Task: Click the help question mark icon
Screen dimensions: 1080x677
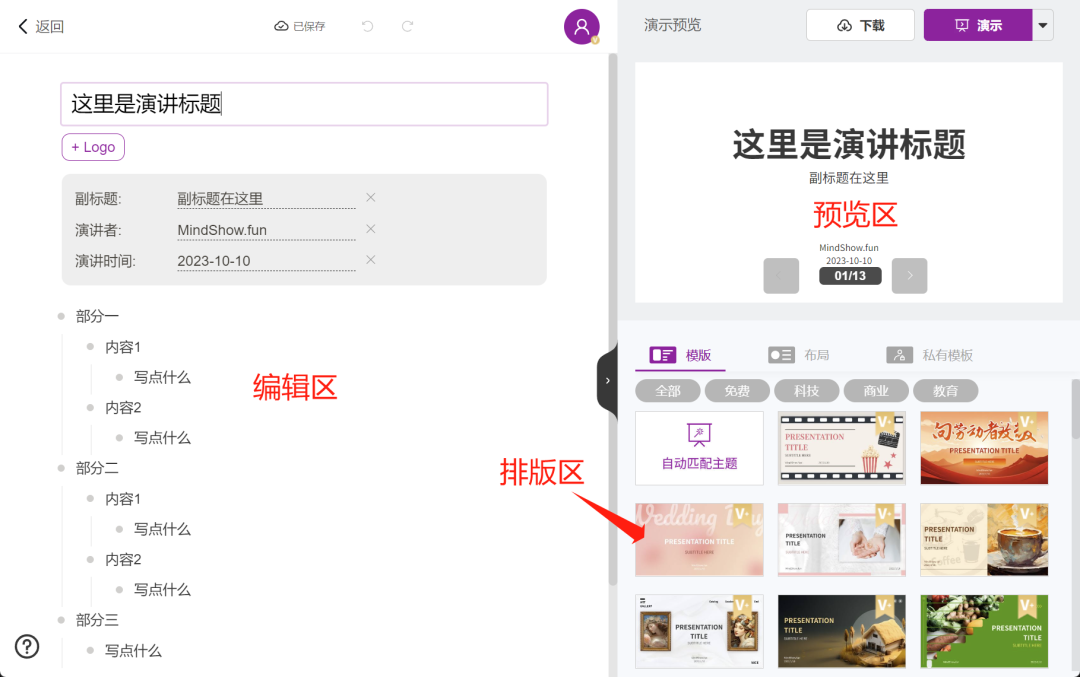Action: (27, 646)
